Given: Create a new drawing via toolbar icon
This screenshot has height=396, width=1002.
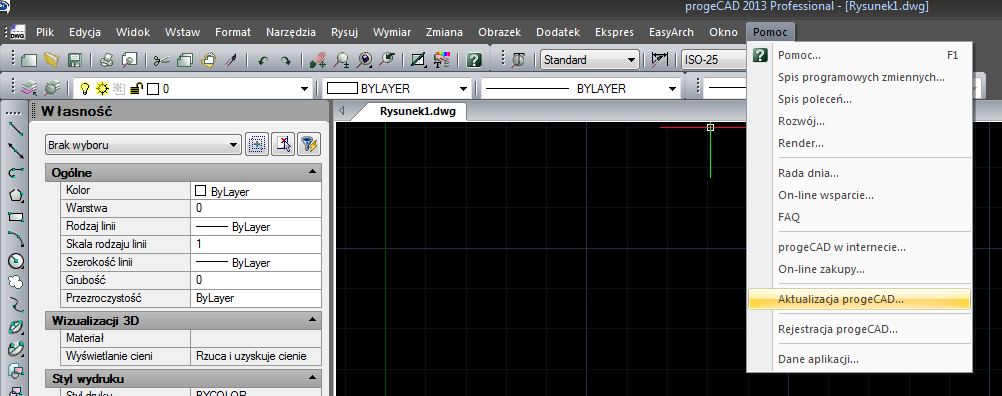Looking at the screenshot, I should coord(29,60).
